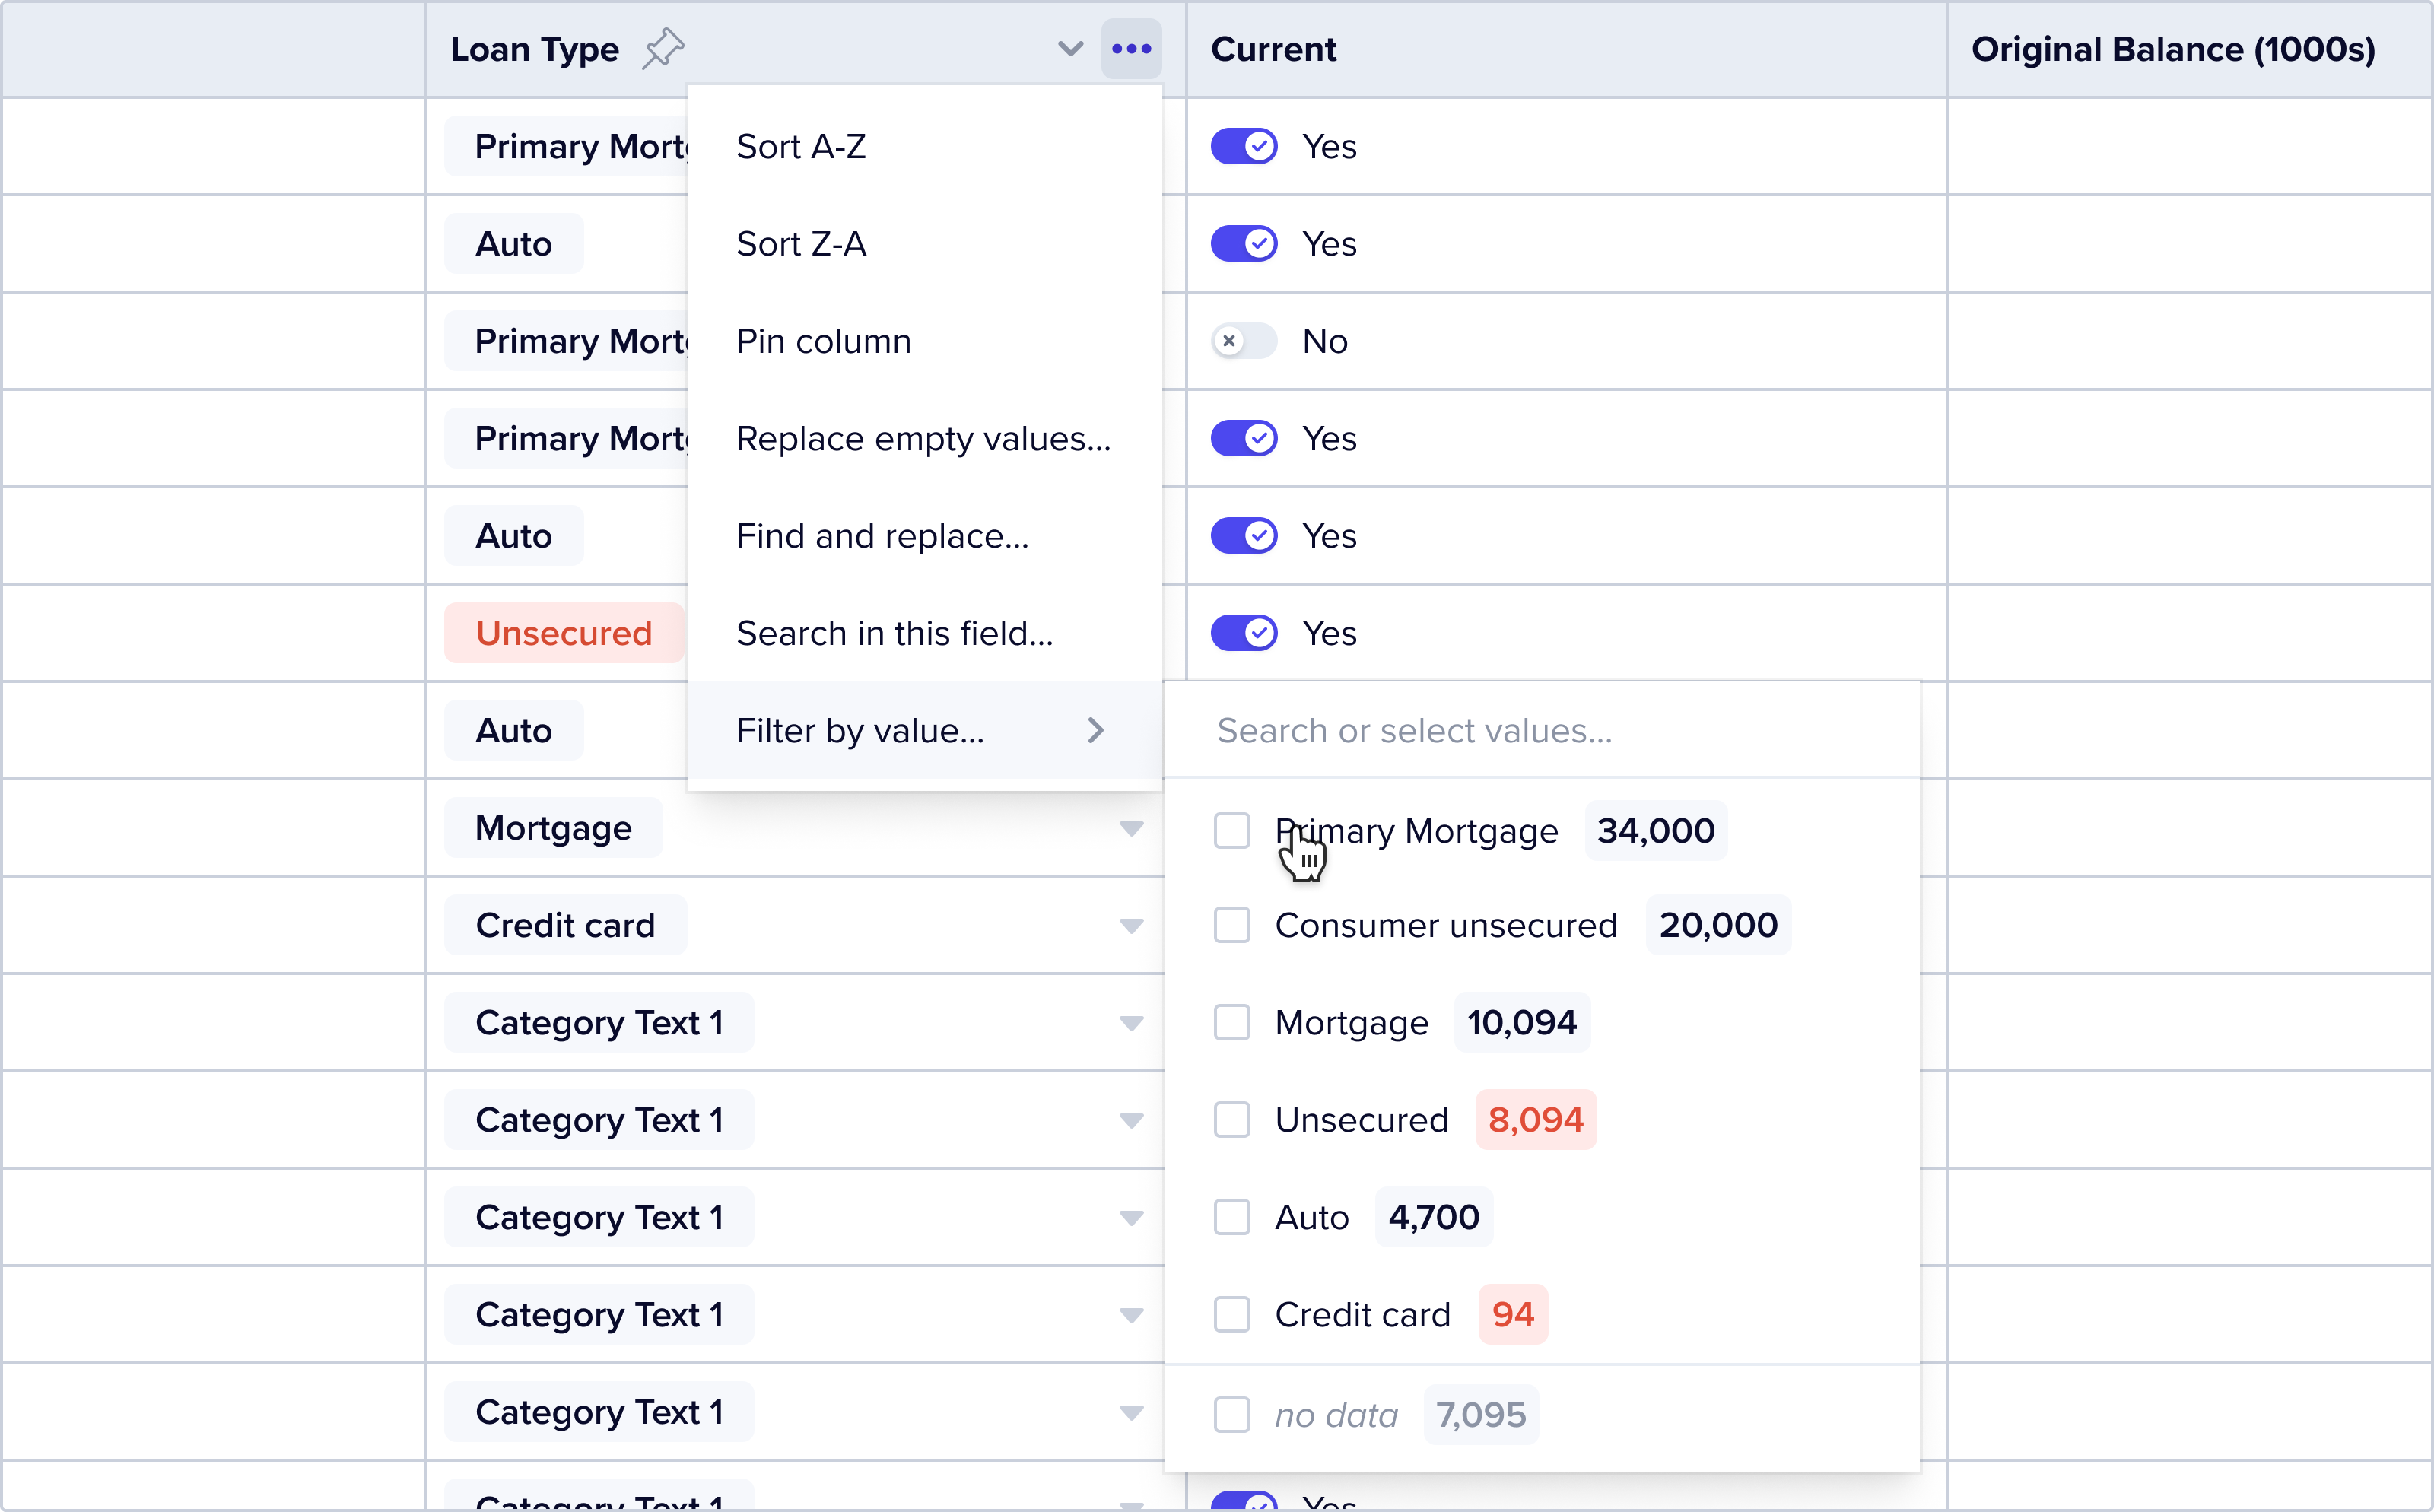Screen dimensions: 2434x1512
Task: Check the Consumer unsecured filter checkbox
Action: point(1231,925)
